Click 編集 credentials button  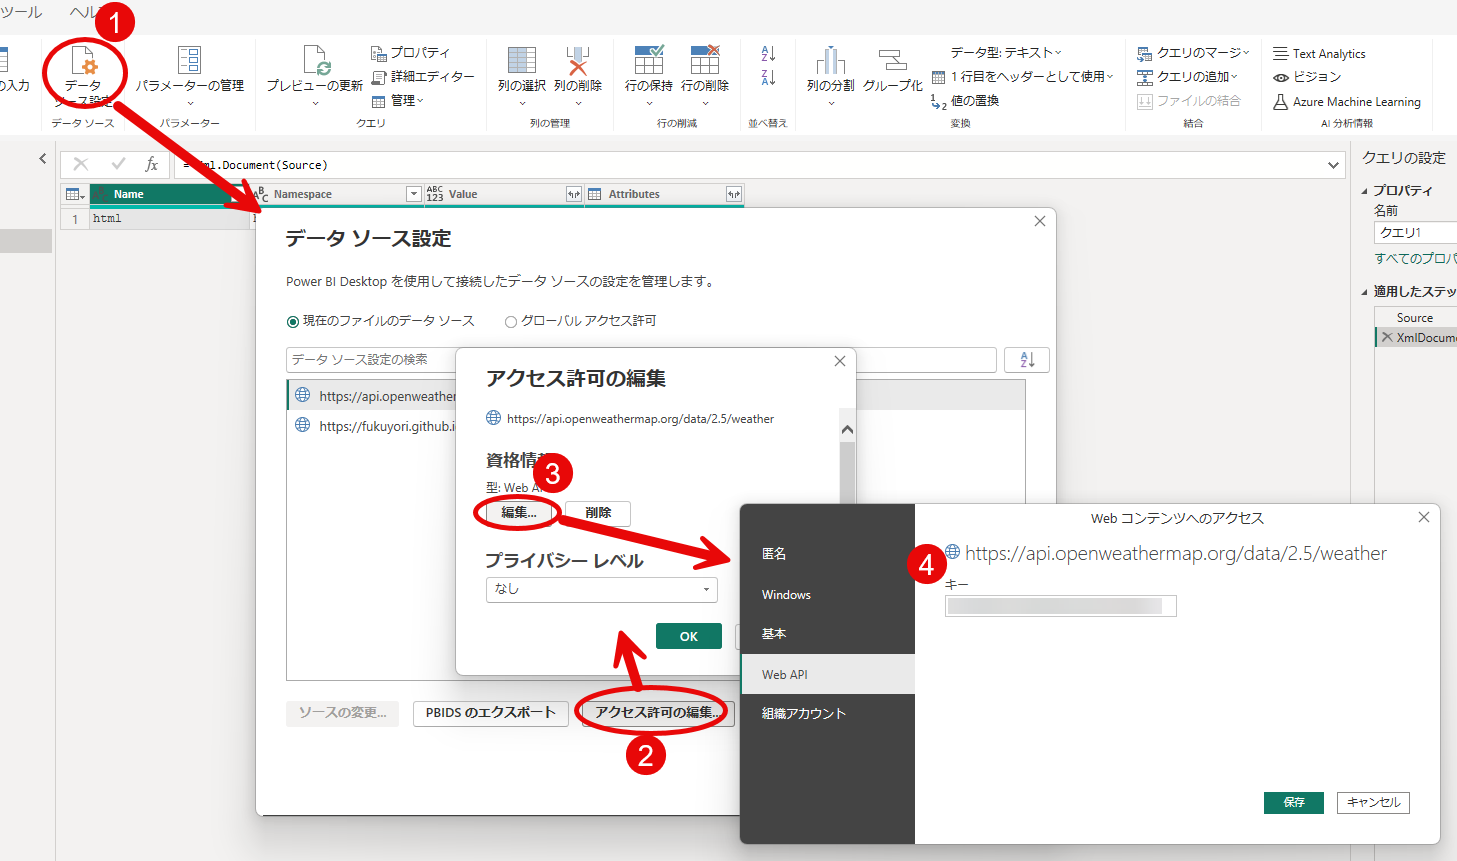(x=519, y=513)
